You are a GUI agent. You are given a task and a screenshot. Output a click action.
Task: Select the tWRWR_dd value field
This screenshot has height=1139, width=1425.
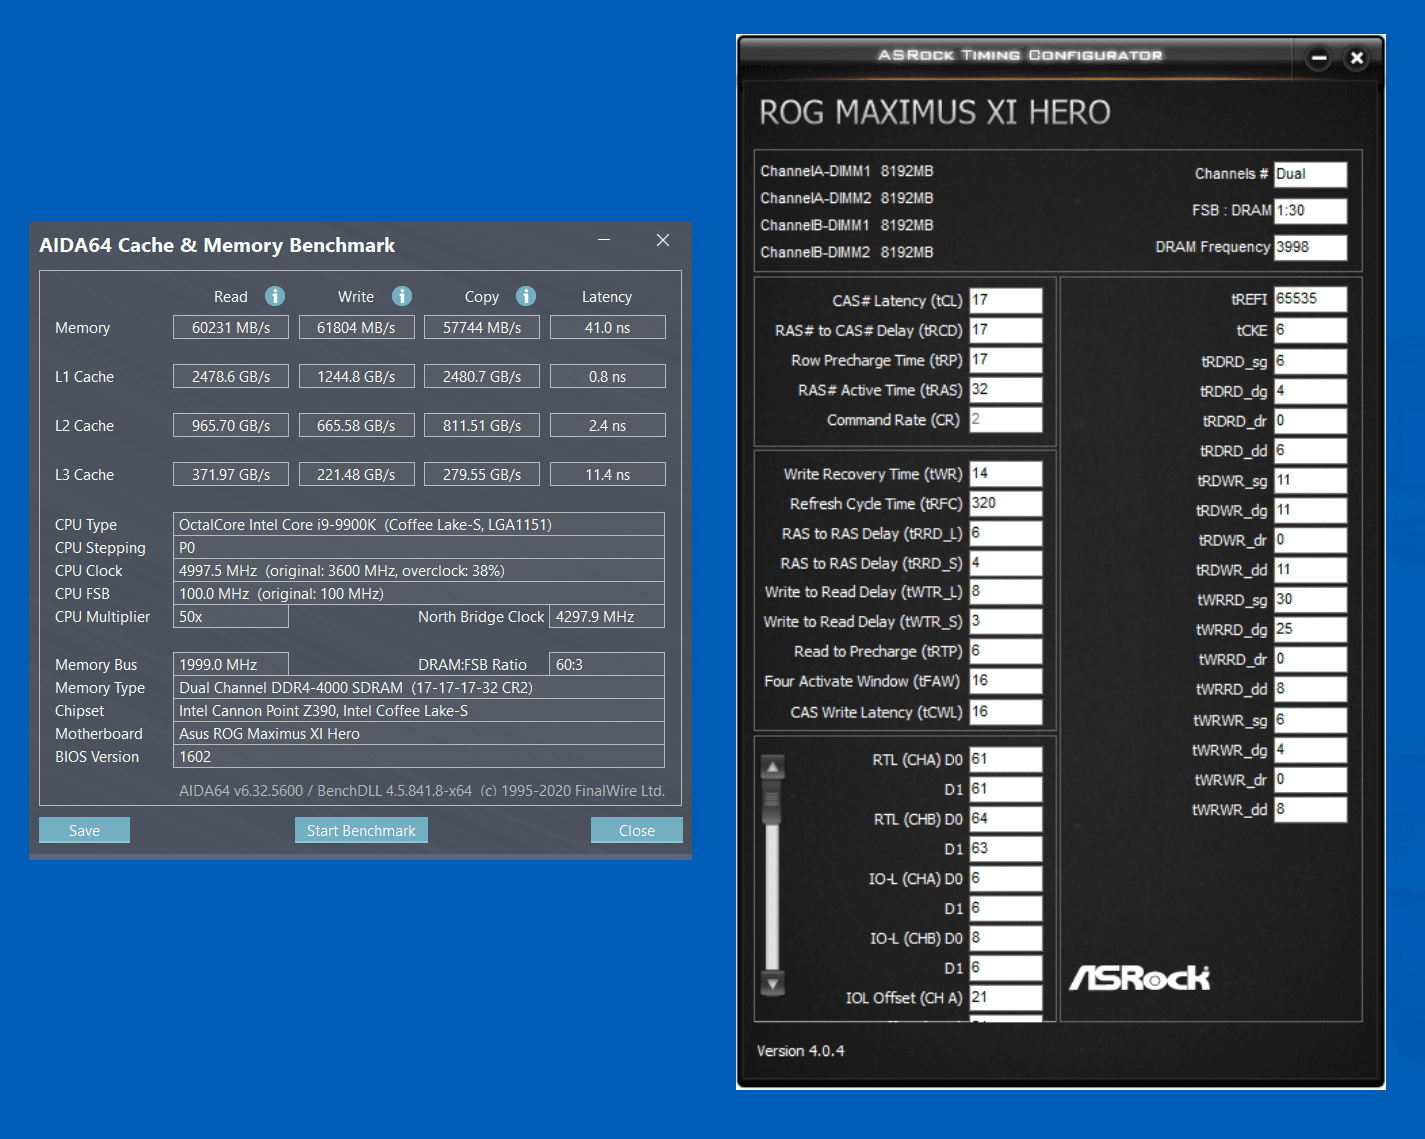point(1310,809)
